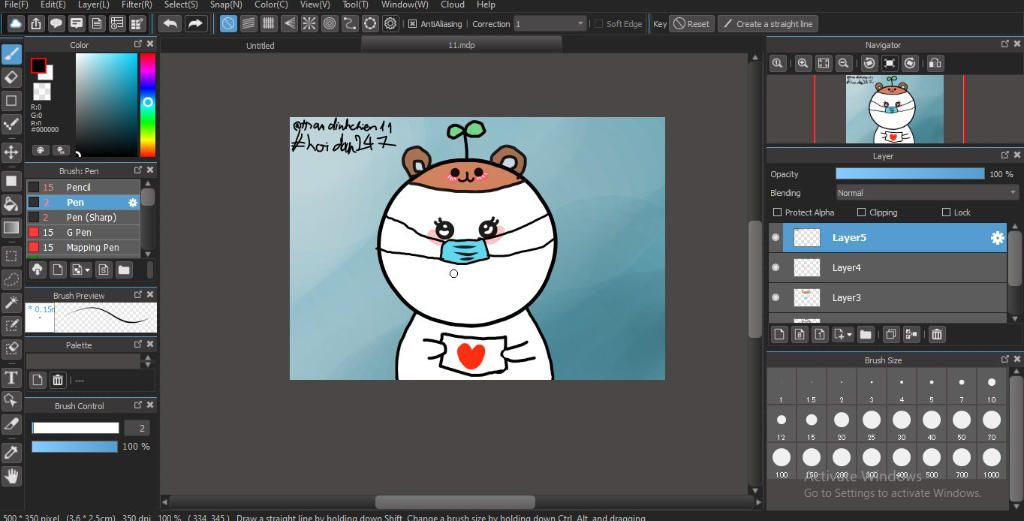The image size is (1024, 521).
Task: Adjust the layer Opacity slider
Action: (x=910, y=174)
